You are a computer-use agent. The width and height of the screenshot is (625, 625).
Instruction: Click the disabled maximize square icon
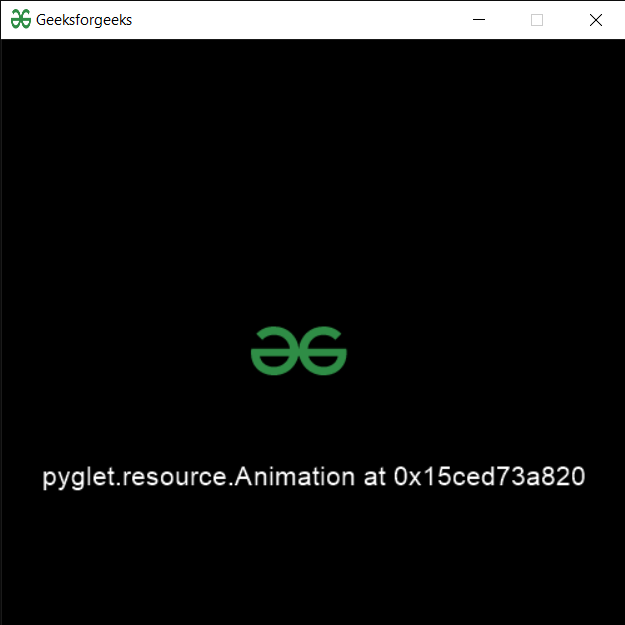537,20
